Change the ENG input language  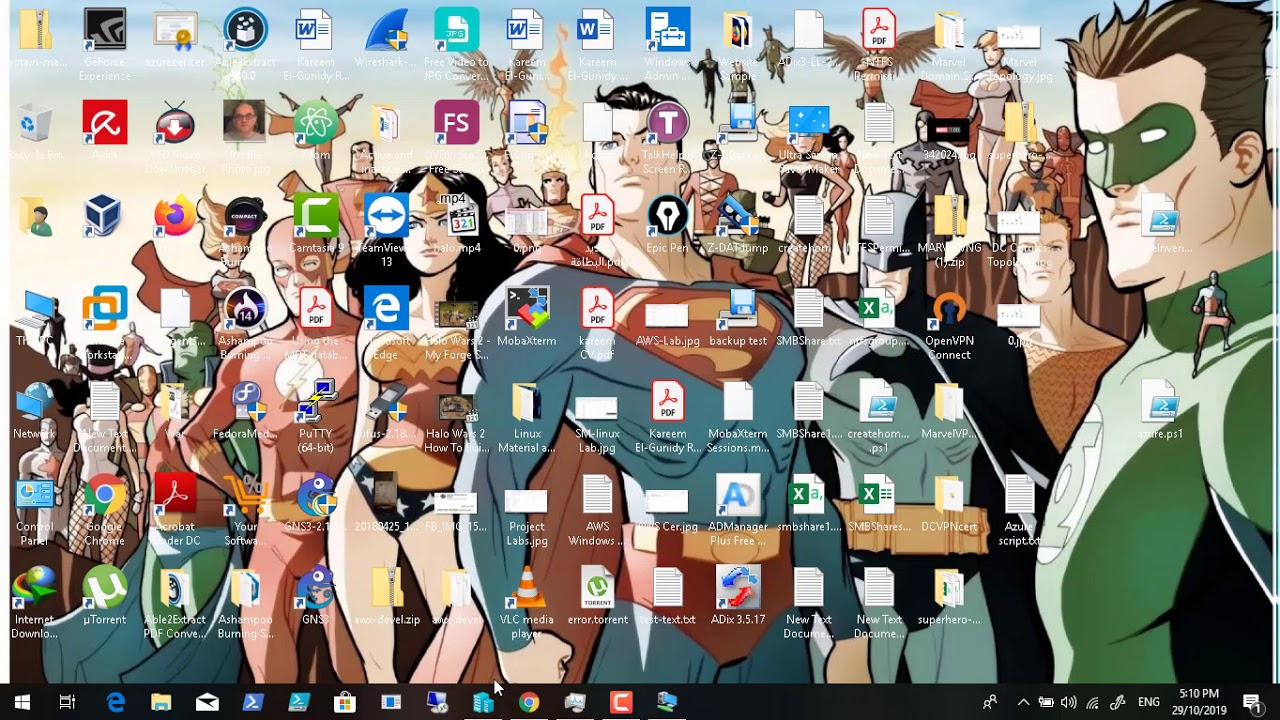click(1148, 702)
